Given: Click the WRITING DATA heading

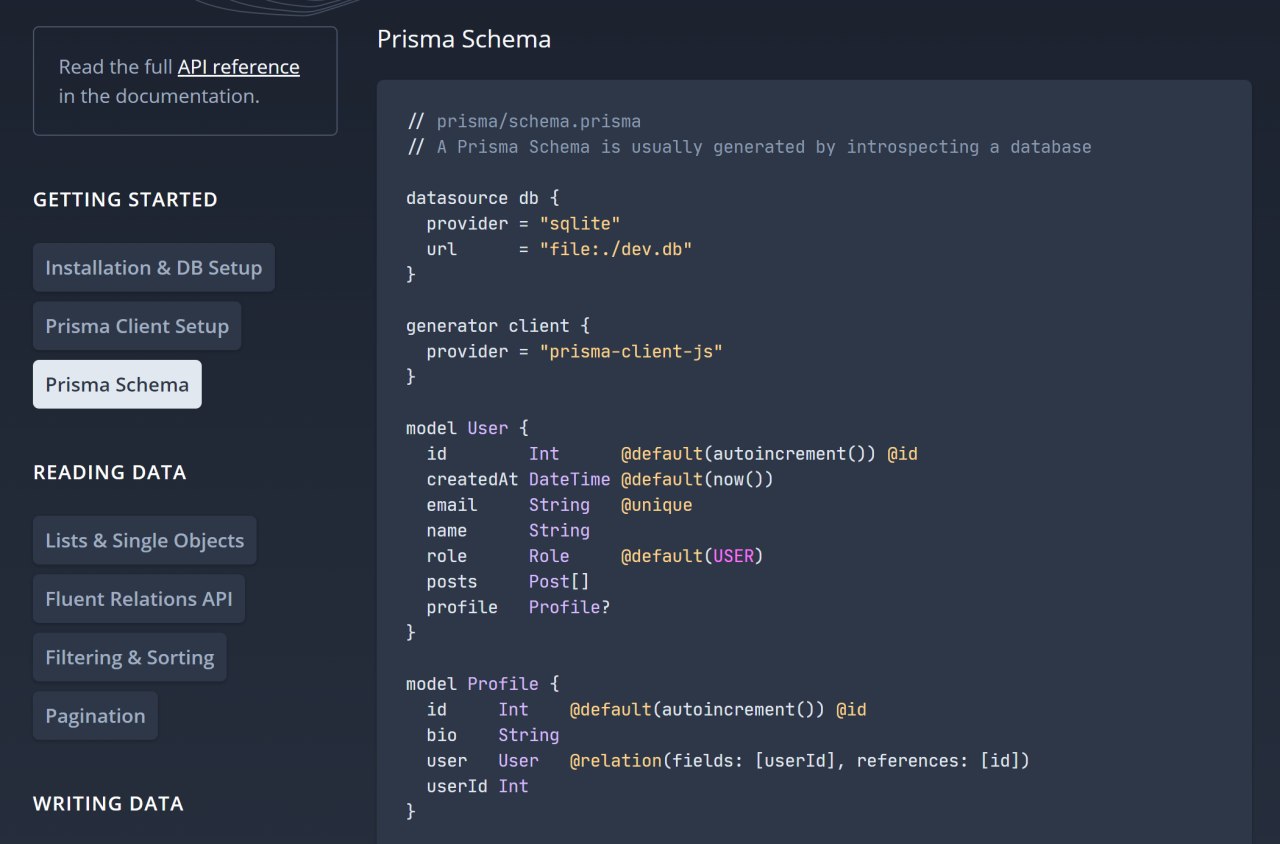Looking at the screenshot, I should coord(108,804).
